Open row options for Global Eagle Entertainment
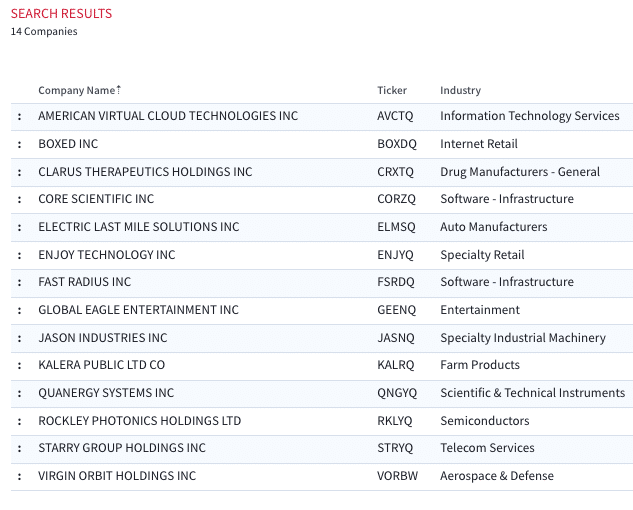This screenshot has width=633, height=510. (19, 310)
